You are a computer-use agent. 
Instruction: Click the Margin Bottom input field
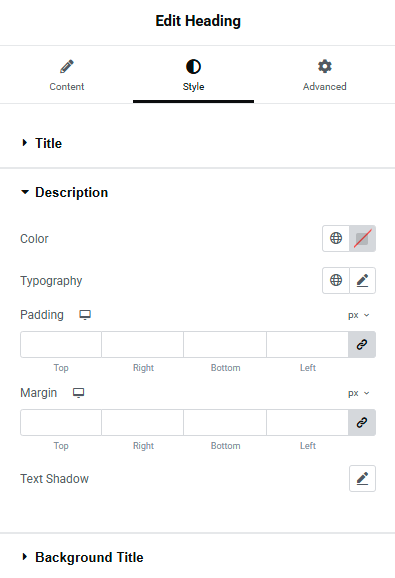pyautogui.click(x=225, y=422)
